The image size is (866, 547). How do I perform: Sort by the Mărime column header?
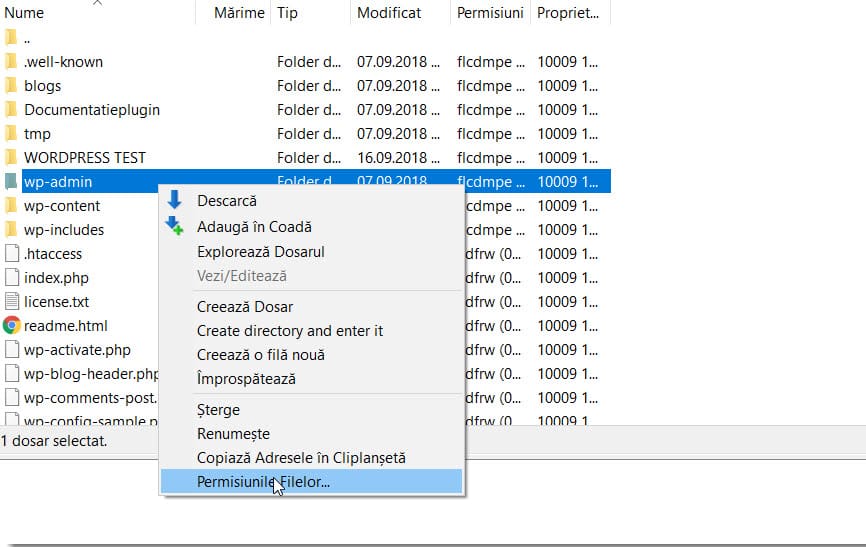[239, 13]
